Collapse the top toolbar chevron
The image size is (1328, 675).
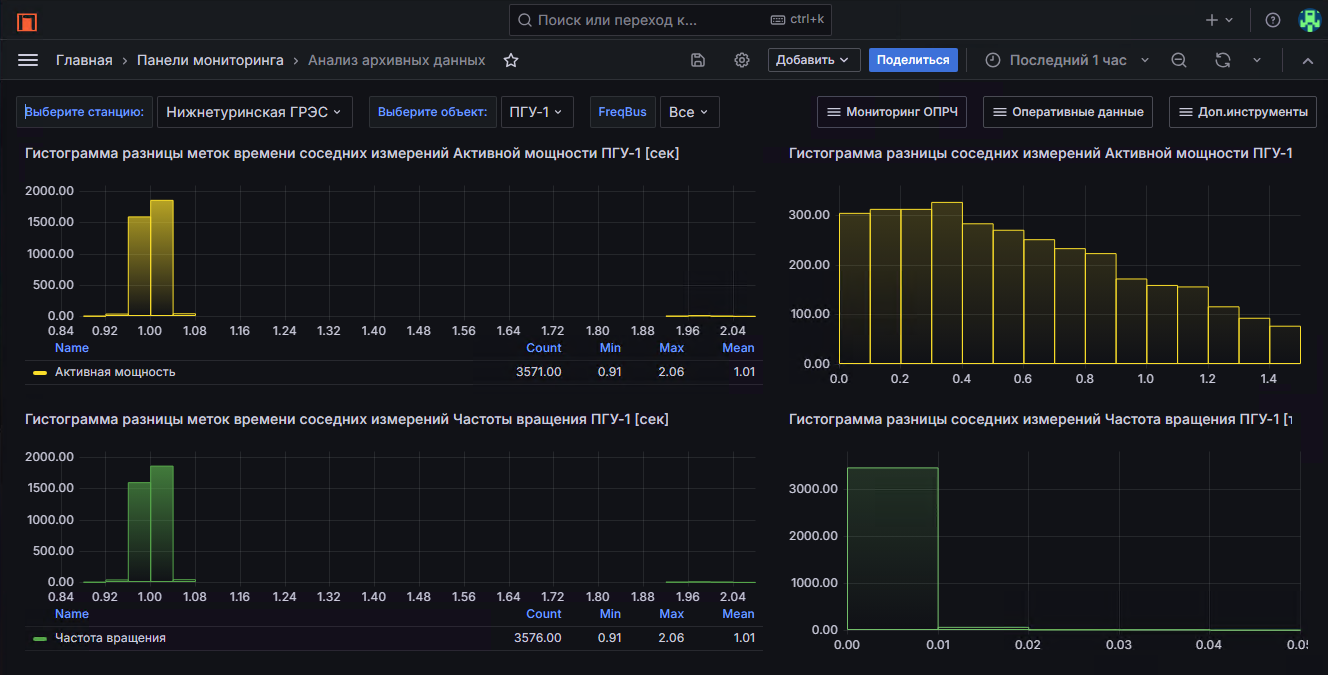(1307, 60)
